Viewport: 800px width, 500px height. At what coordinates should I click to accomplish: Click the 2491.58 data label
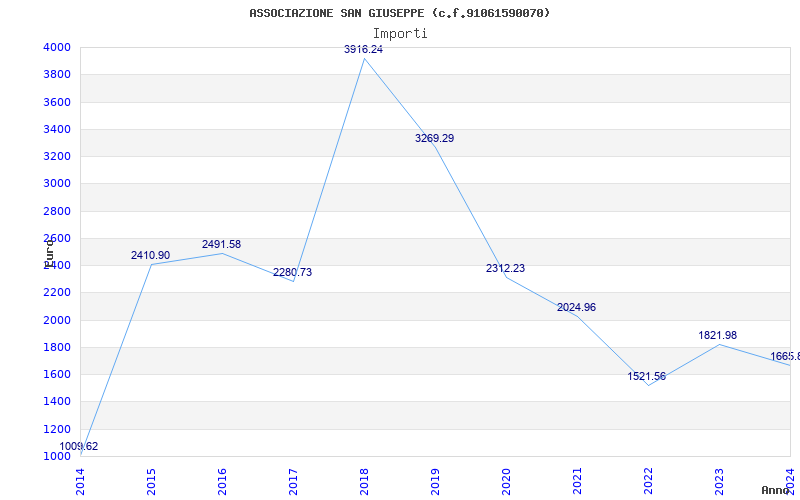221,244
